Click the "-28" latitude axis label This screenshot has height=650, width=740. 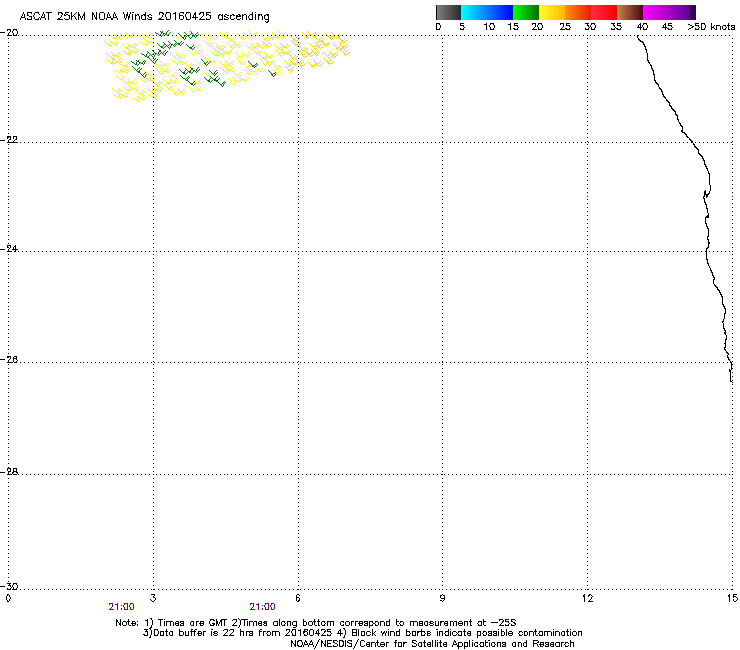[x=9, y=472]
